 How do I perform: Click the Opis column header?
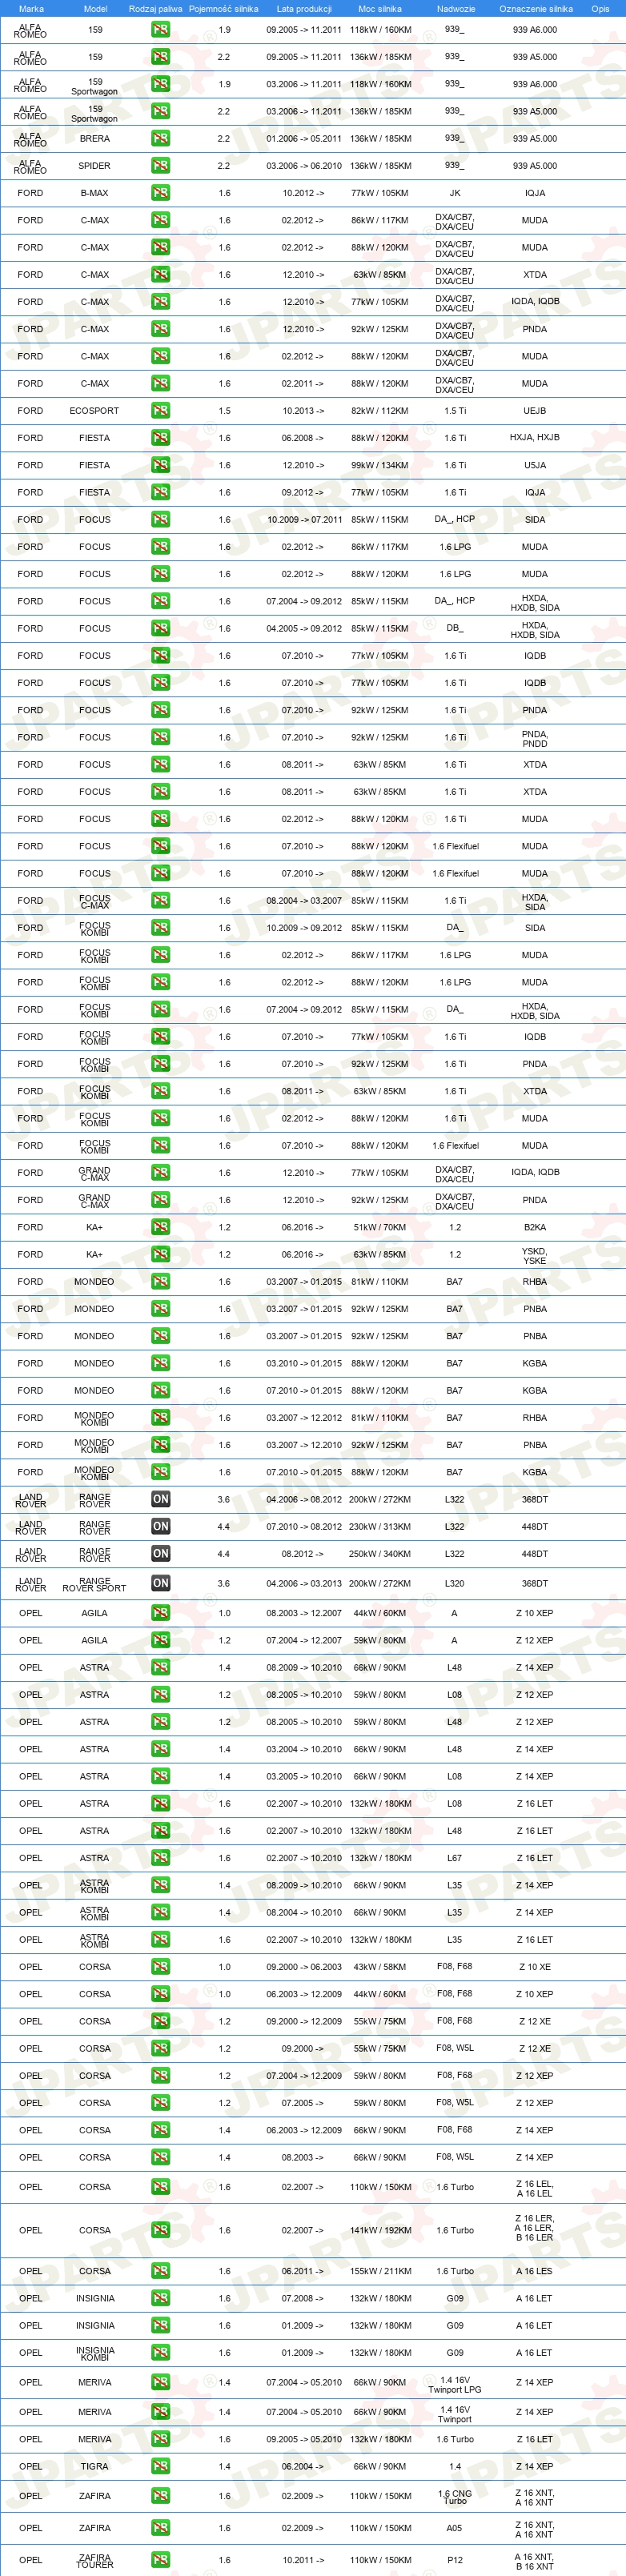point(600,9)
